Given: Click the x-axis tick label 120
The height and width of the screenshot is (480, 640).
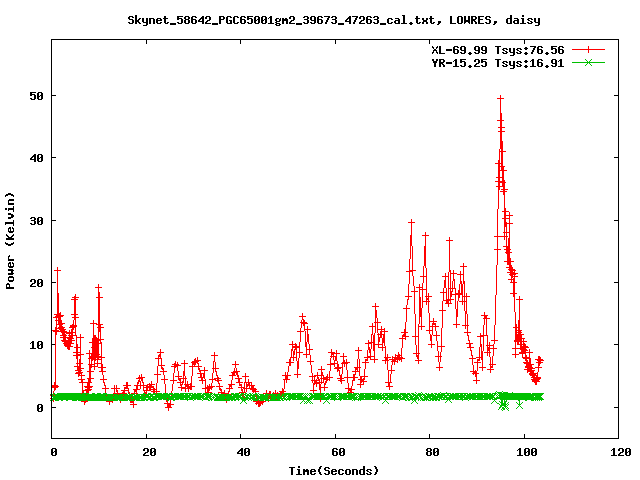Looking at the screenshot, I should pyautogui.click(x=621, y=452).
